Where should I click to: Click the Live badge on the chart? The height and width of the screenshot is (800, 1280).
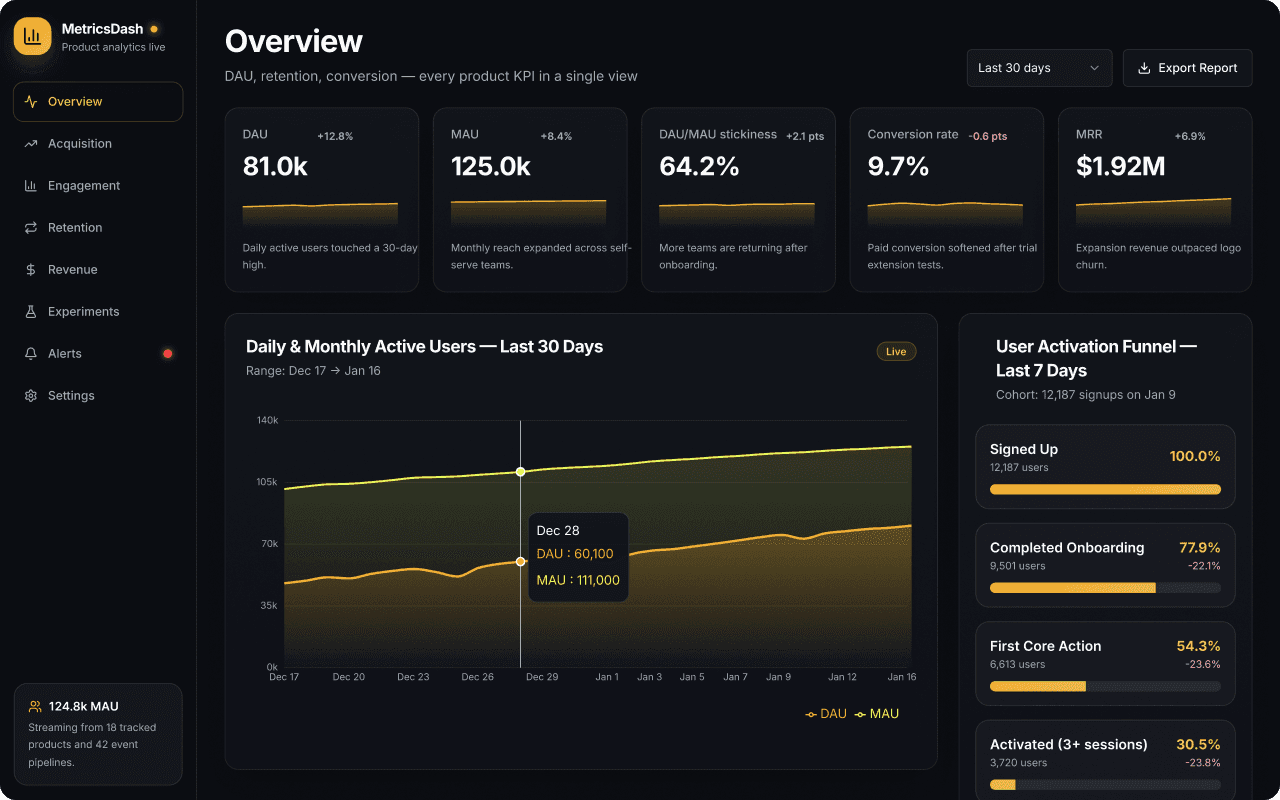coord(896,352)
